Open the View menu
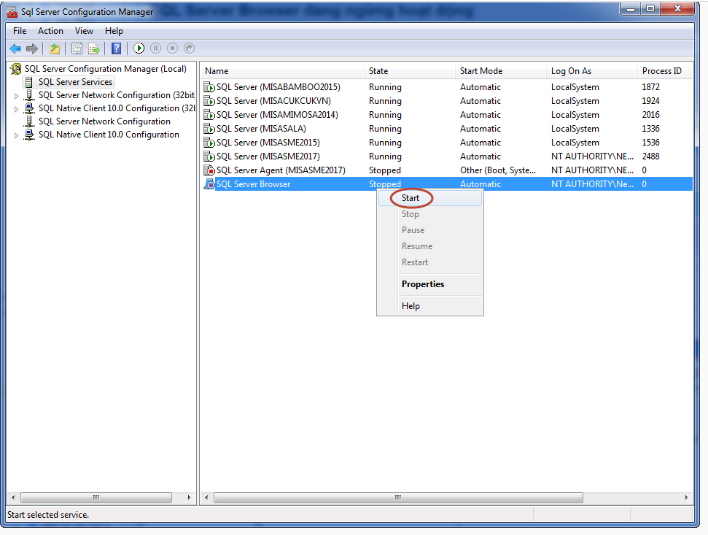The width and height of the screenshot is (708, 535). point(84,31)
